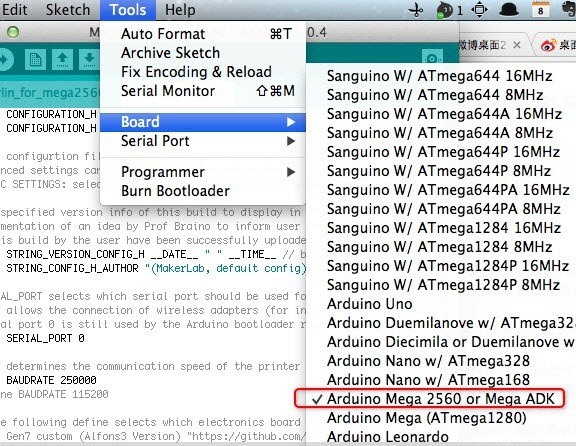Select Sanguino W/ ATmega644PA 8MHz board
576x446 pixels.
pyautogui.click(x=441, y=209)
